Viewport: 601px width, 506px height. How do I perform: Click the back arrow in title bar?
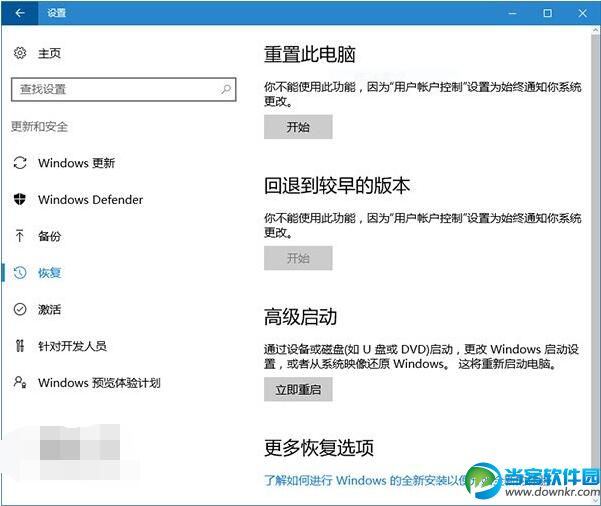point(20,13)
